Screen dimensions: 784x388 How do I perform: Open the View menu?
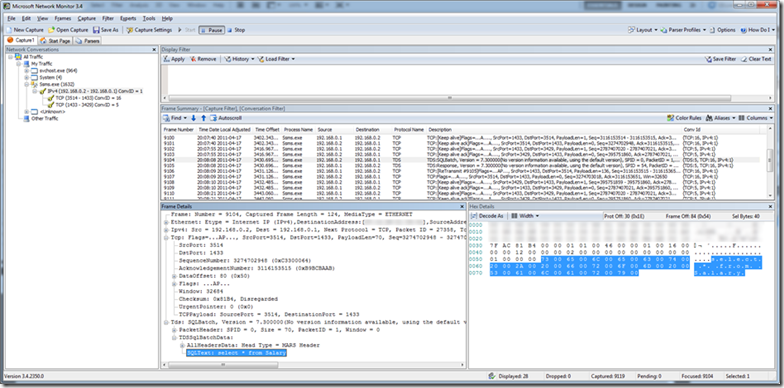point(42,18)
